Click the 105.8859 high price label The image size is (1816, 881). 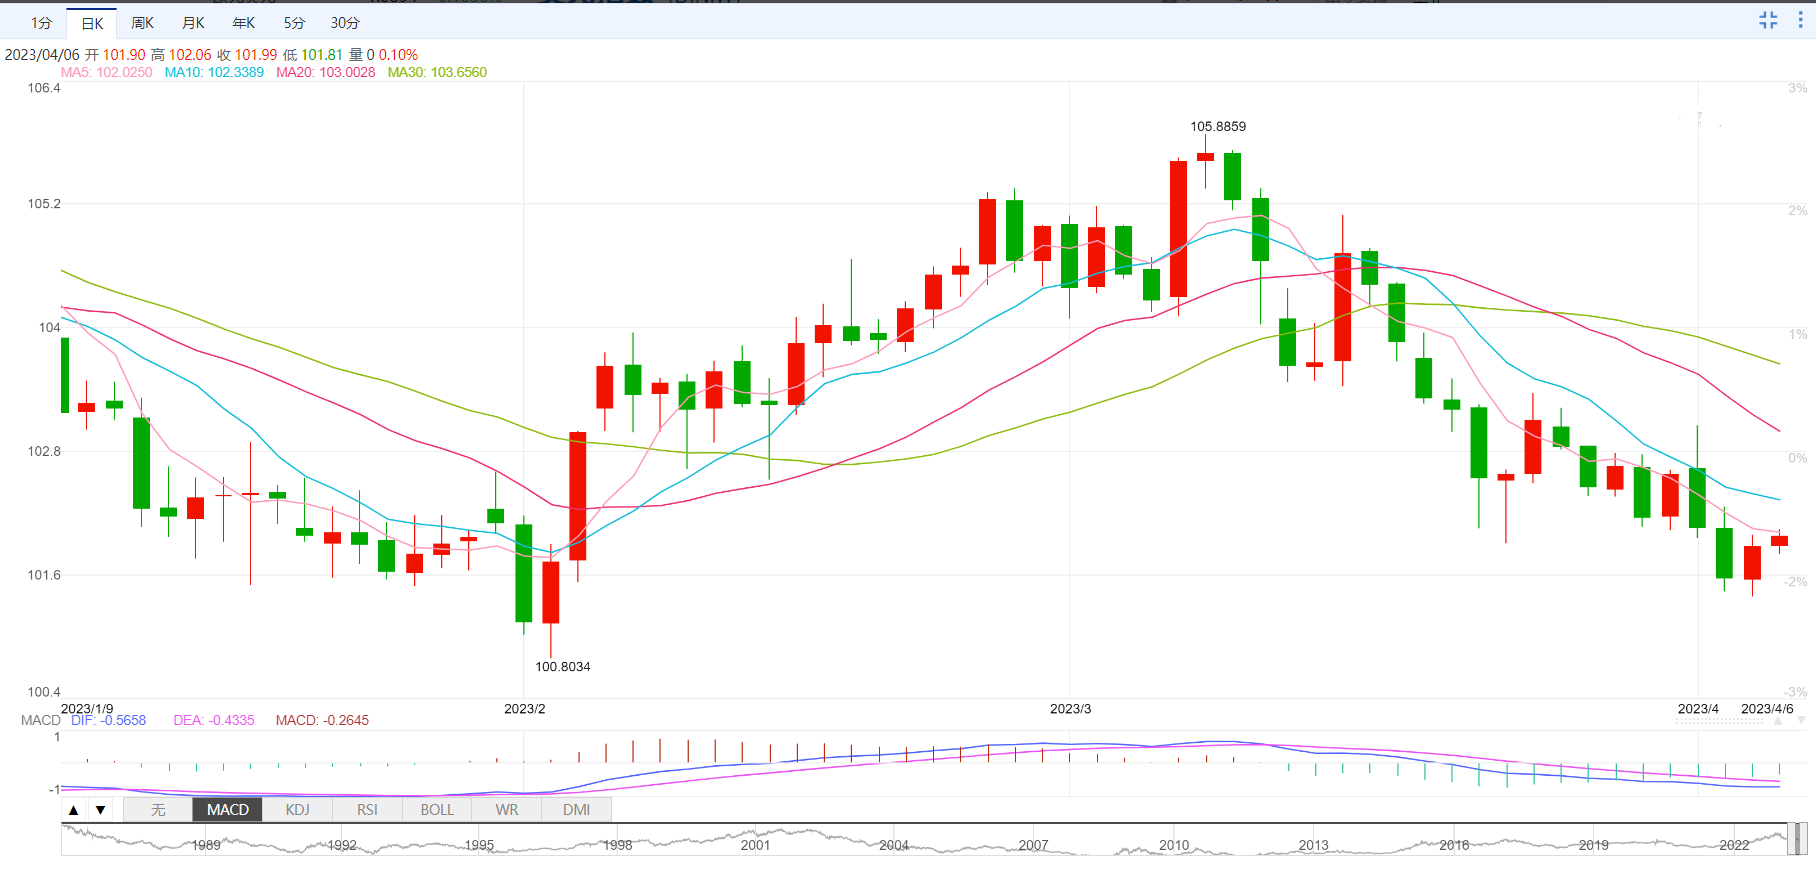(1218, 126)
